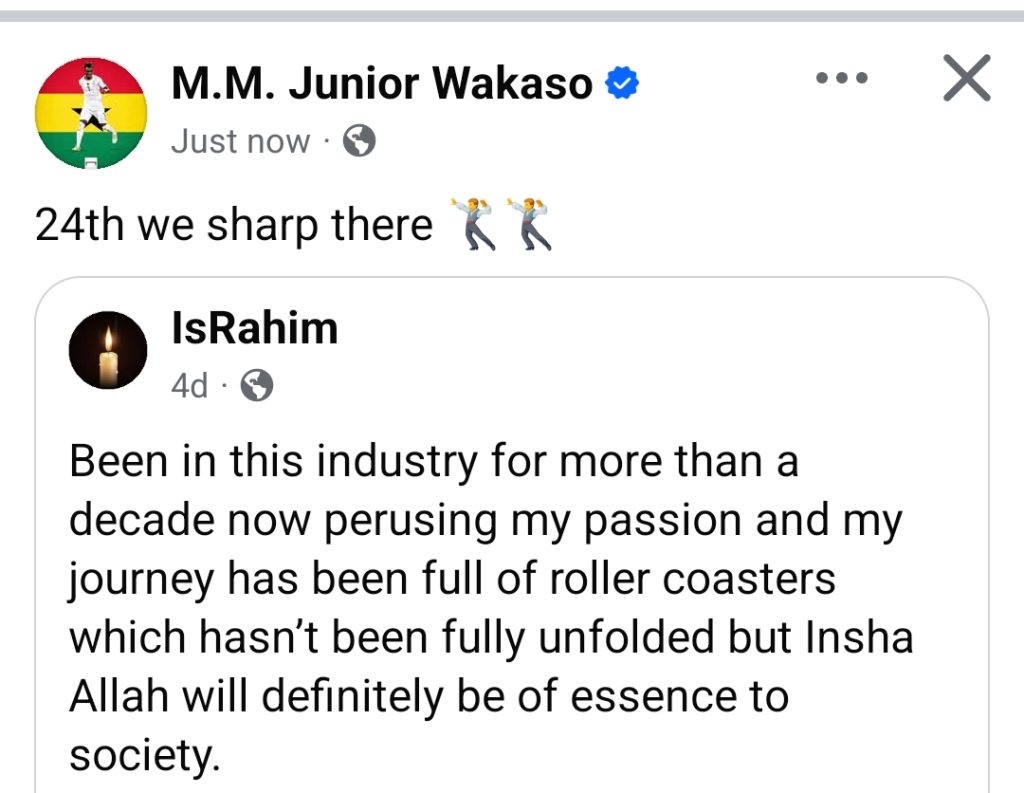The width and height of the screenshot is (1024, 793).
Task: Click blank space right of IsRahim's name
Action: [653, 328]
